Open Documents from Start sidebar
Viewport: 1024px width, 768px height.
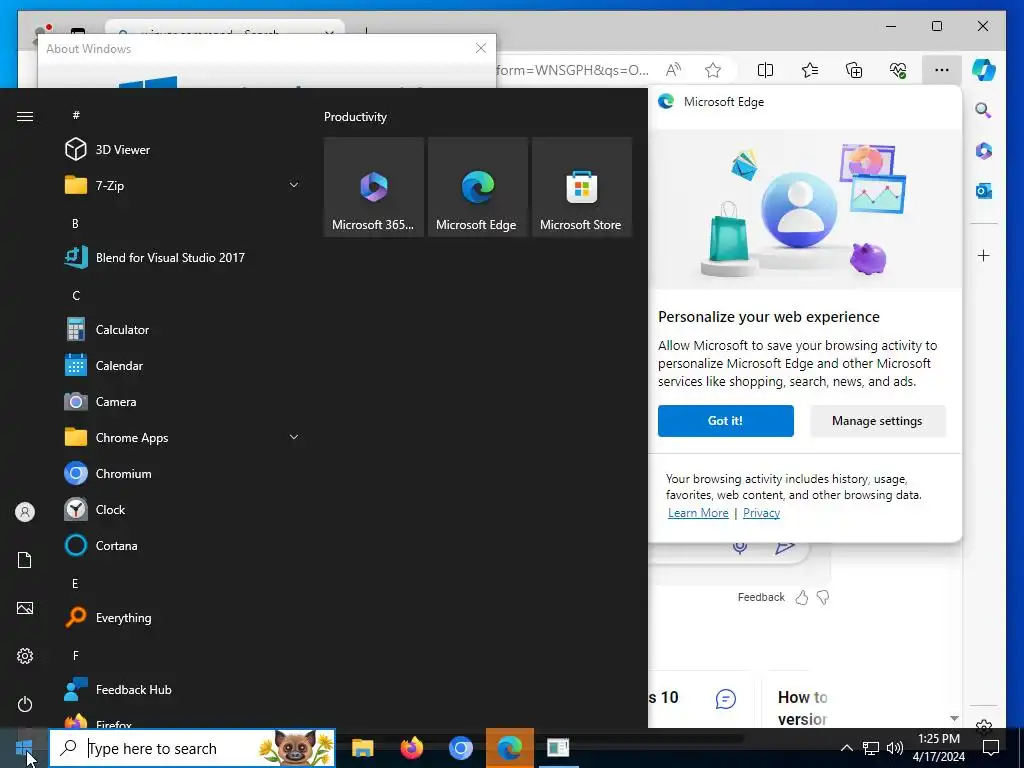coord(25,560)
